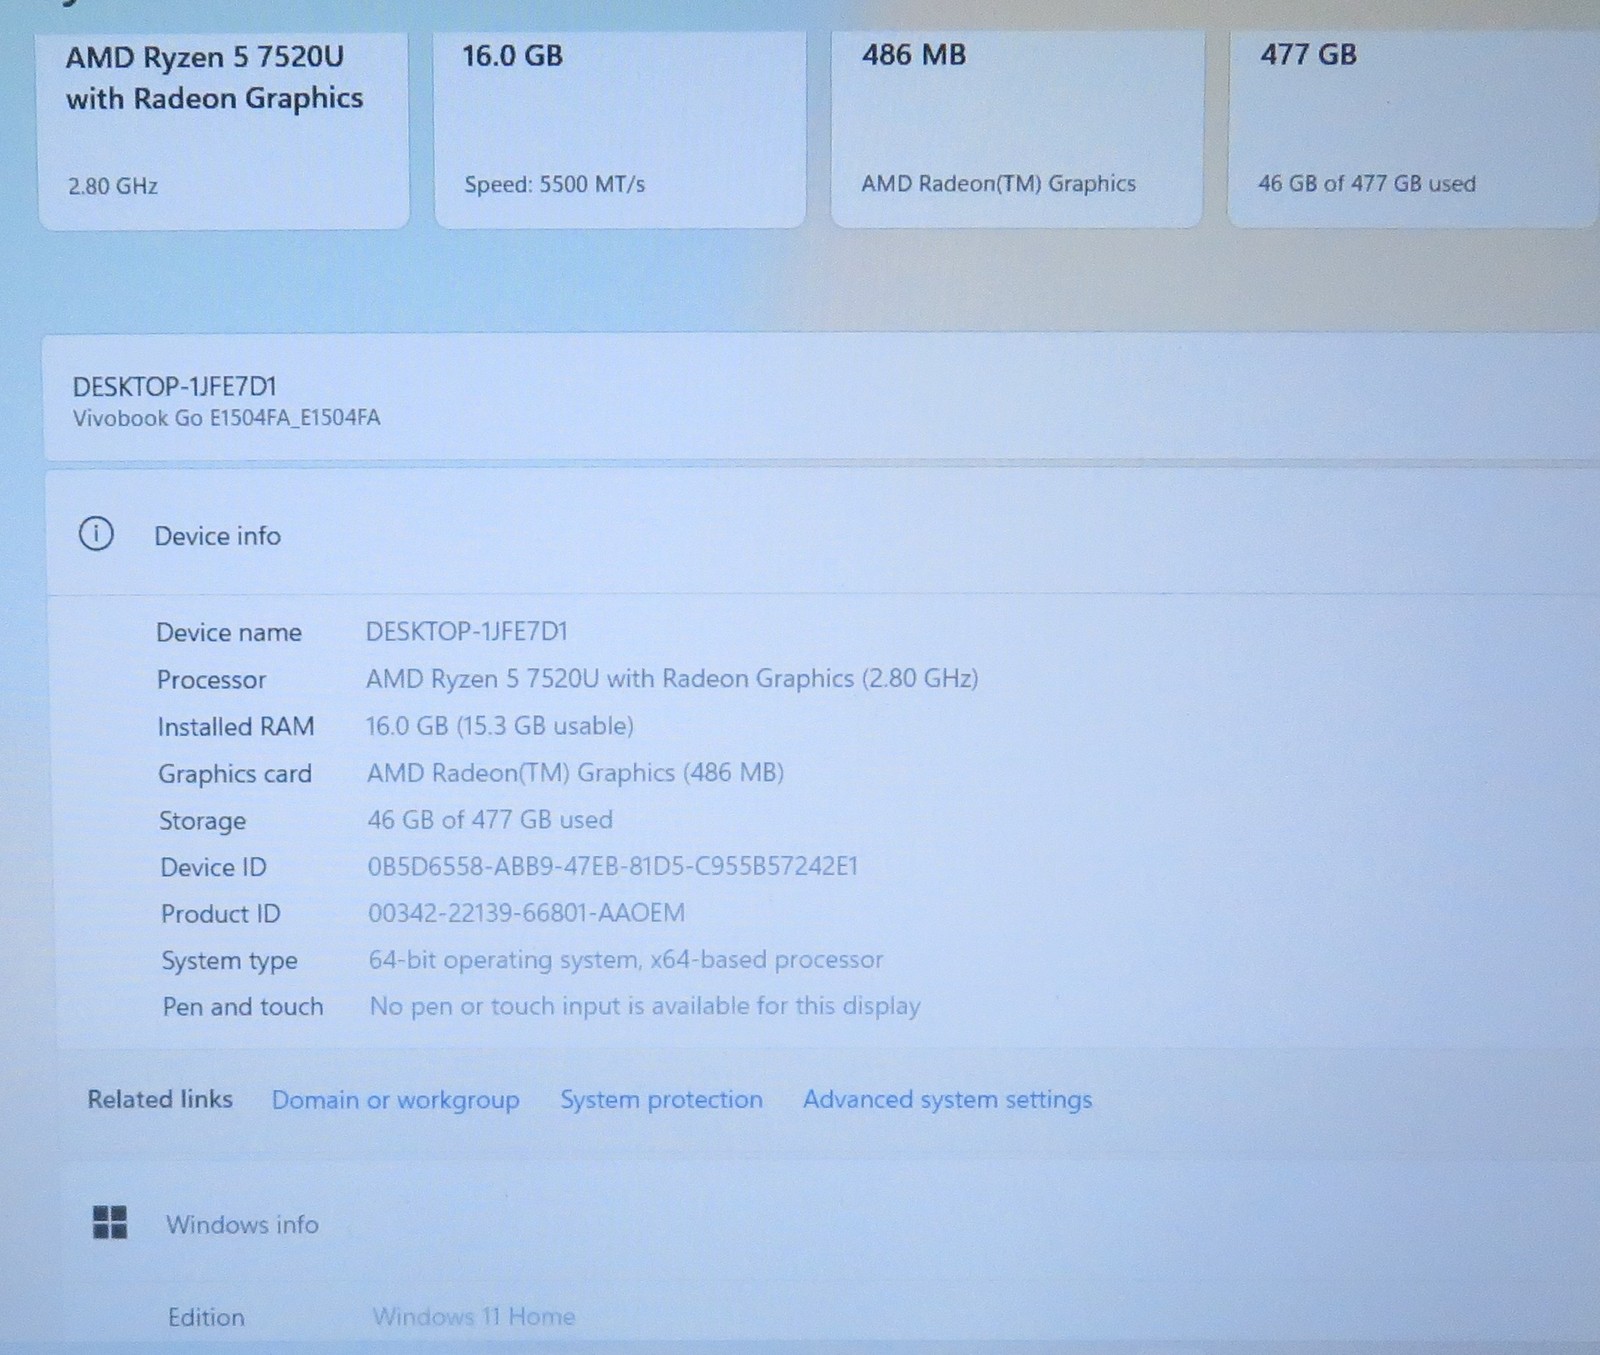Select the 16.0 GB memory card
The width and height of the screenshot is (1600, 1355).
click(x=620, y=130)
